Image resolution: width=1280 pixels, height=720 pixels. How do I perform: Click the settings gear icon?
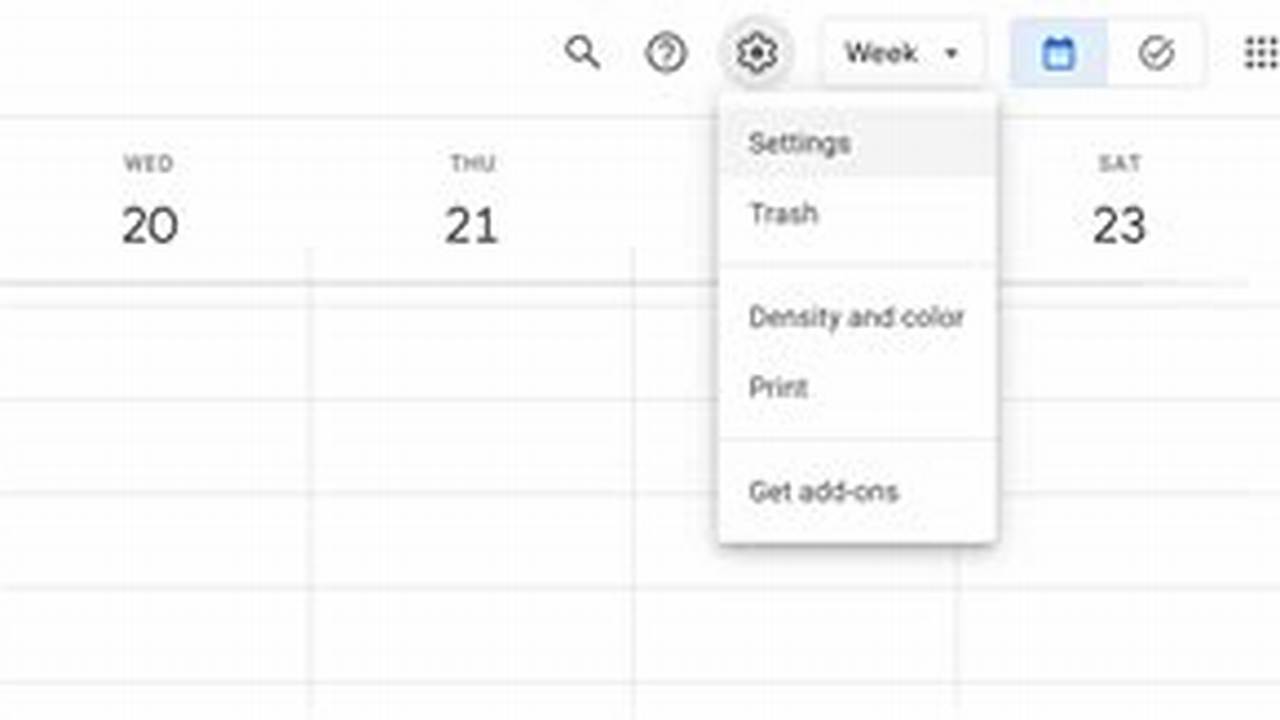point(757,53)
